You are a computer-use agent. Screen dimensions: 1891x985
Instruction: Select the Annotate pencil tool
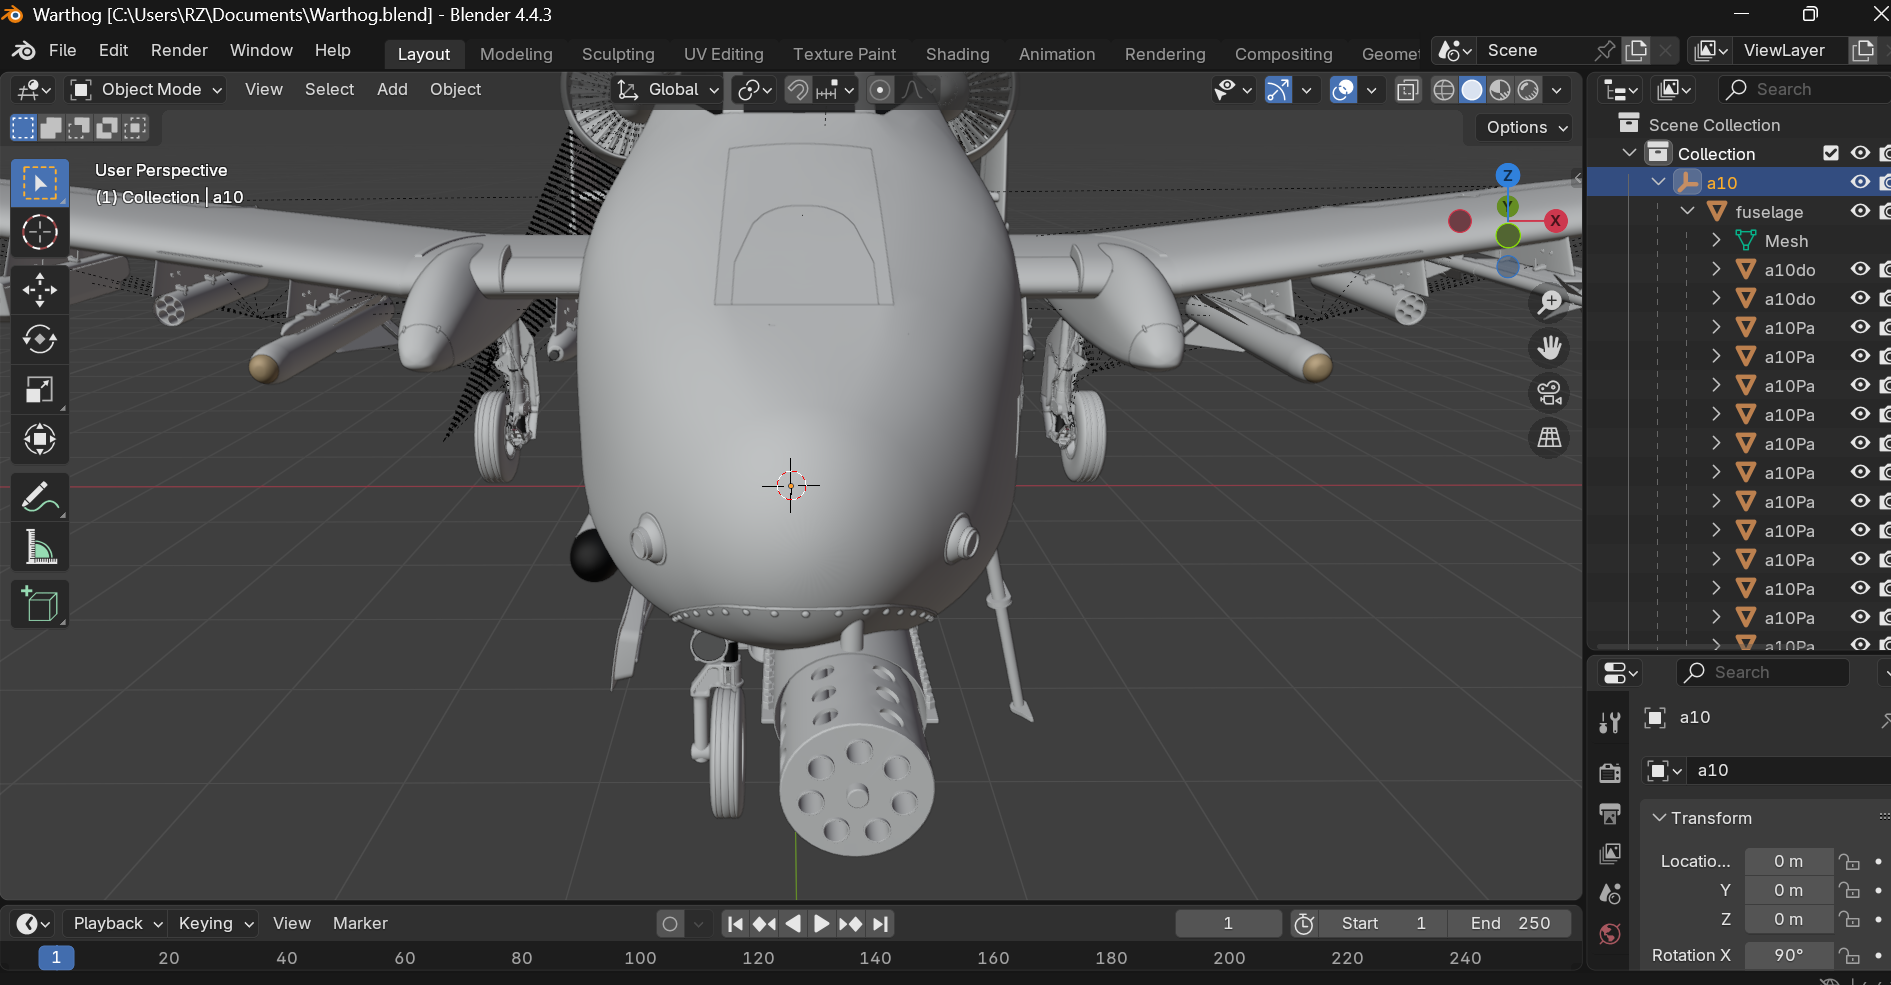pyautogui.click(x=40, y=497)
